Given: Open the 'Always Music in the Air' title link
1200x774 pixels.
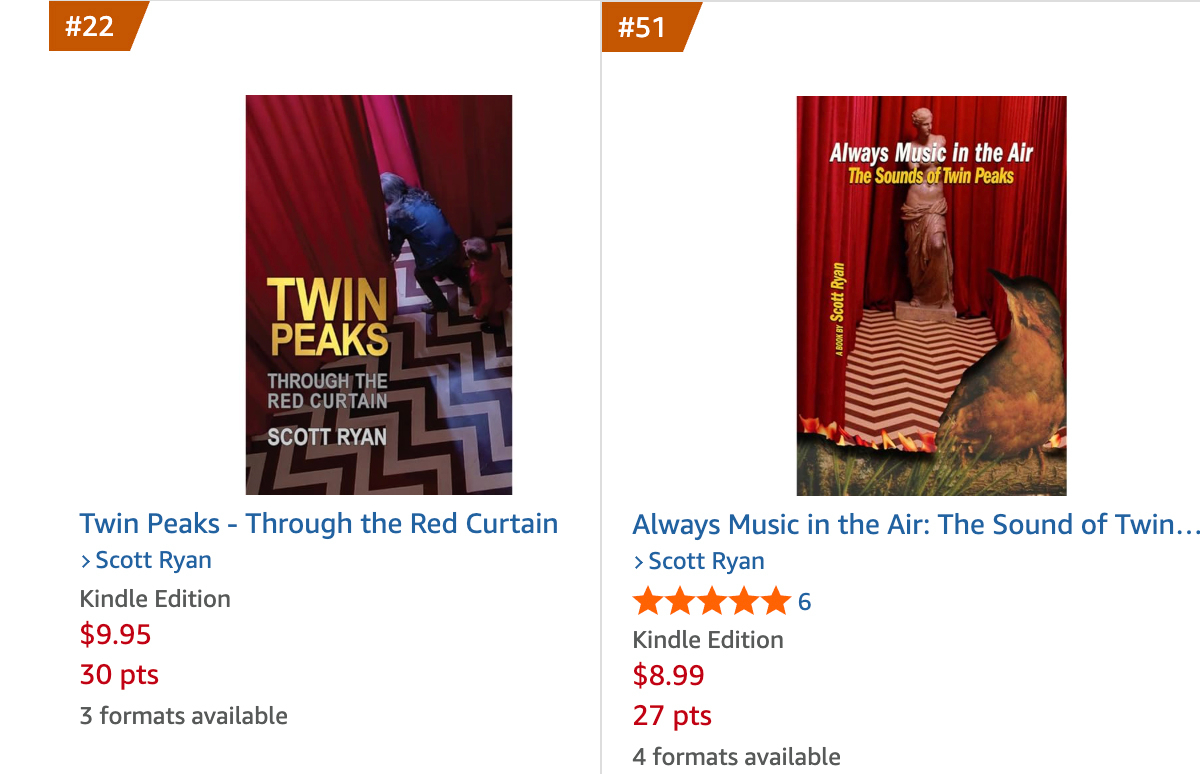Looking at the screenshot, I should pyautogui.click(x=914, y=524).
